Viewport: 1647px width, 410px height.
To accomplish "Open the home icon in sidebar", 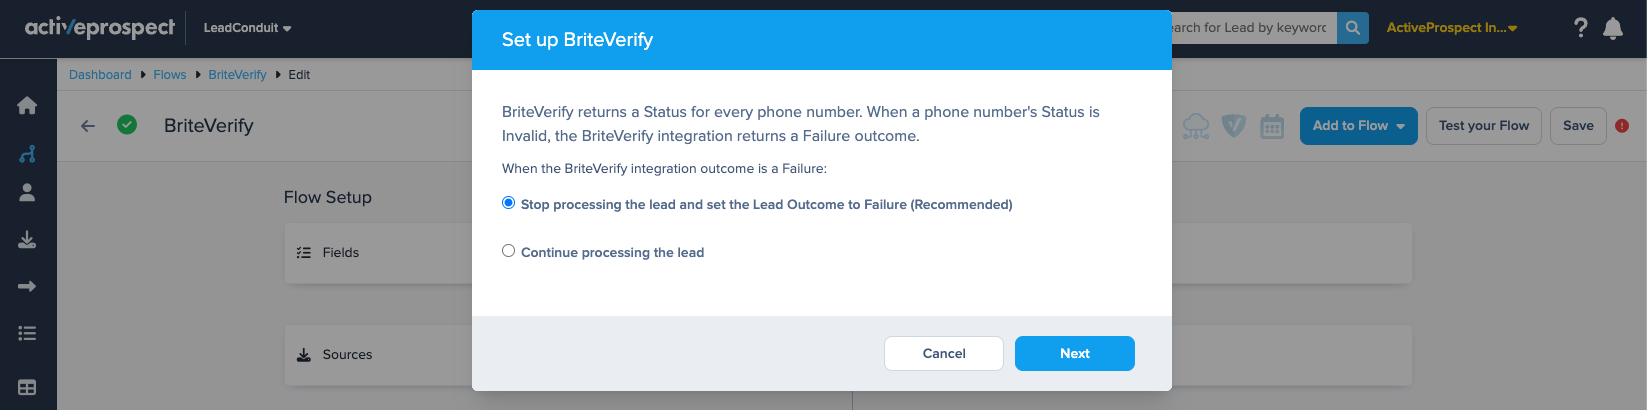I will [27, 105].
